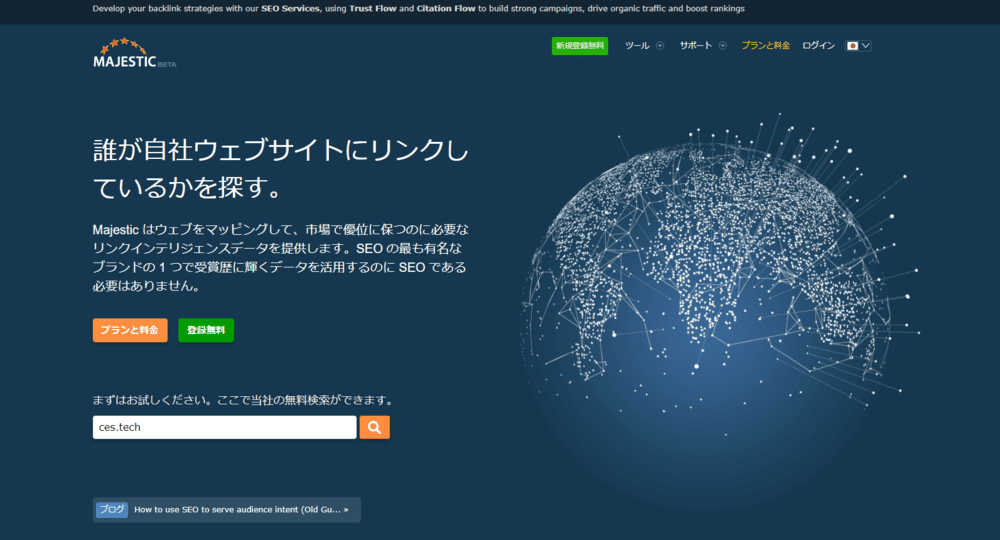Click the heading 誰が自社ウェブサイトにリンクしているかを探す
Image resolution: width=1000 pixels, height=540 pixels.
281,169
